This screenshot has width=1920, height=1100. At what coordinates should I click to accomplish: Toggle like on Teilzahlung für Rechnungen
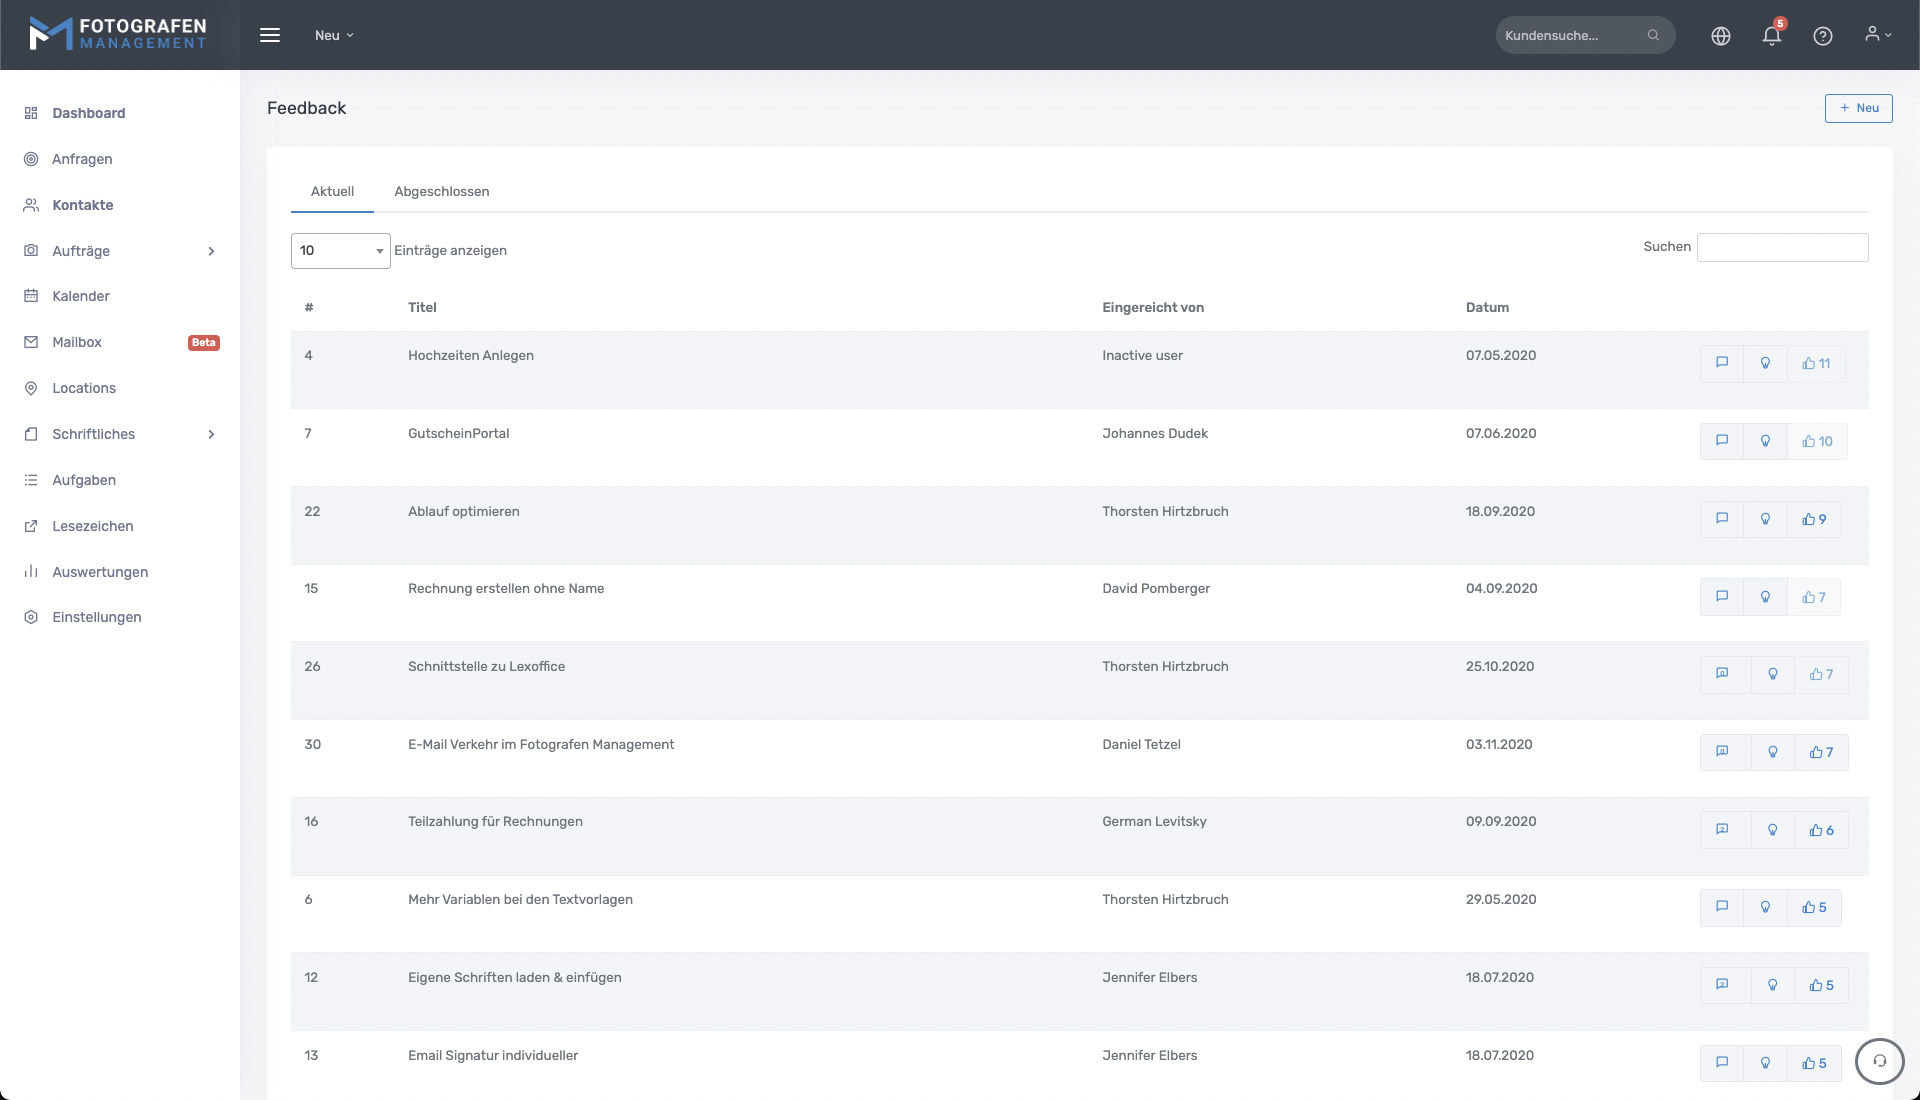point(1821,830)
